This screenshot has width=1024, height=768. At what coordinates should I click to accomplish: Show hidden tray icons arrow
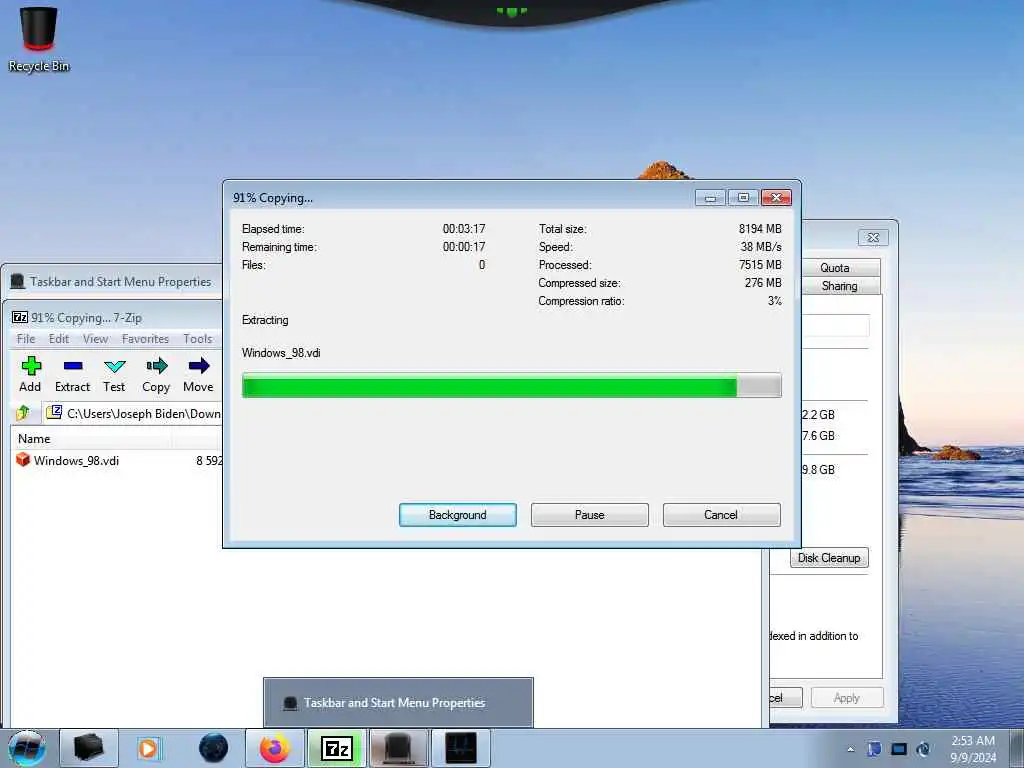click(x=850, y=749)
